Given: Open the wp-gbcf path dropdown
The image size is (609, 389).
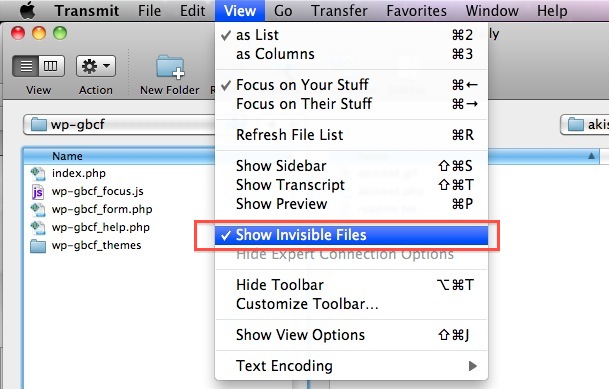Looking at the screenshot, I should (119, 125).
